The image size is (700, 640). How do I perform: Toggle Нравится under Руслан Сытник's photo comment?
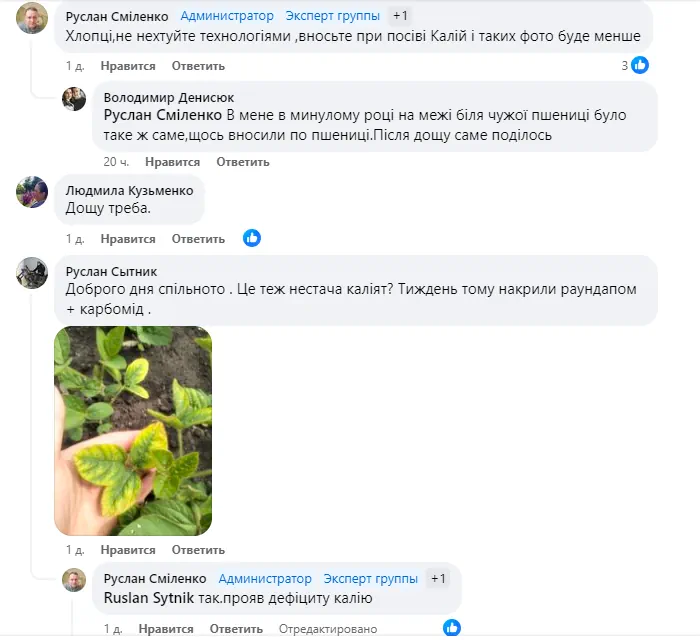pos(128,550)
